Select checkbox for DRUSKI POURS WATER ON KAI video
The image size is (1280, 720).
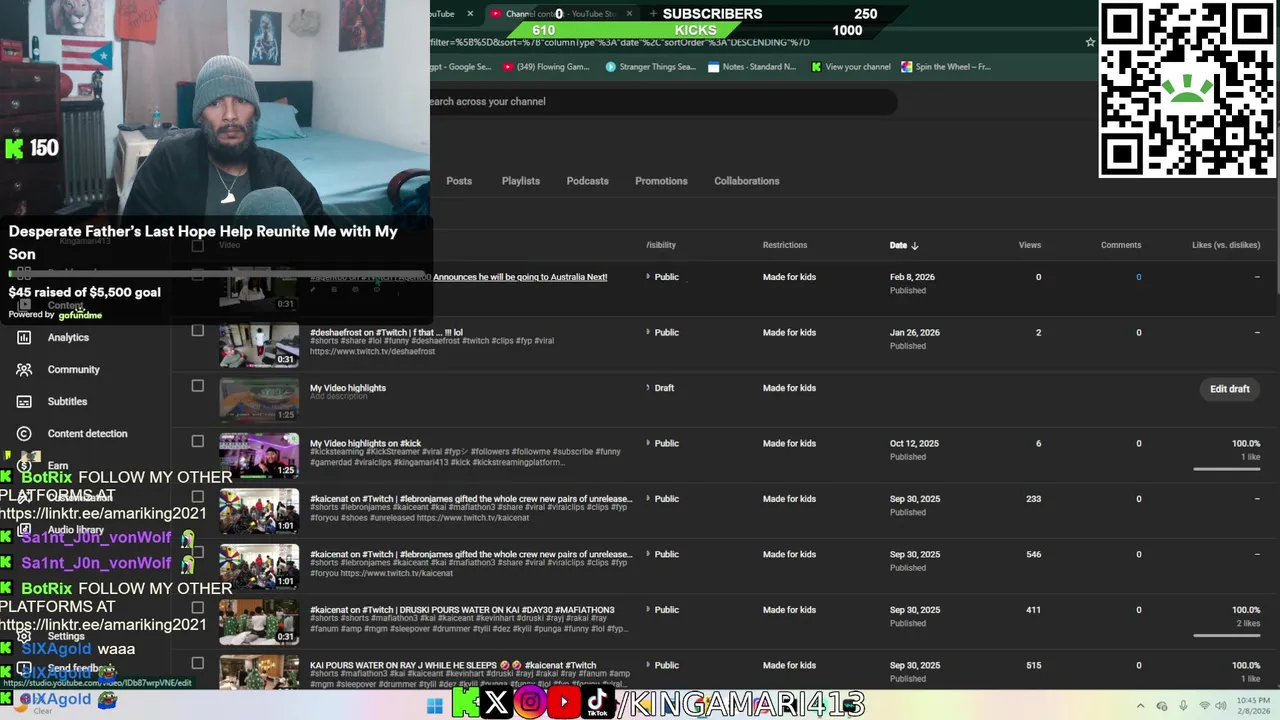tap(198, 607)
